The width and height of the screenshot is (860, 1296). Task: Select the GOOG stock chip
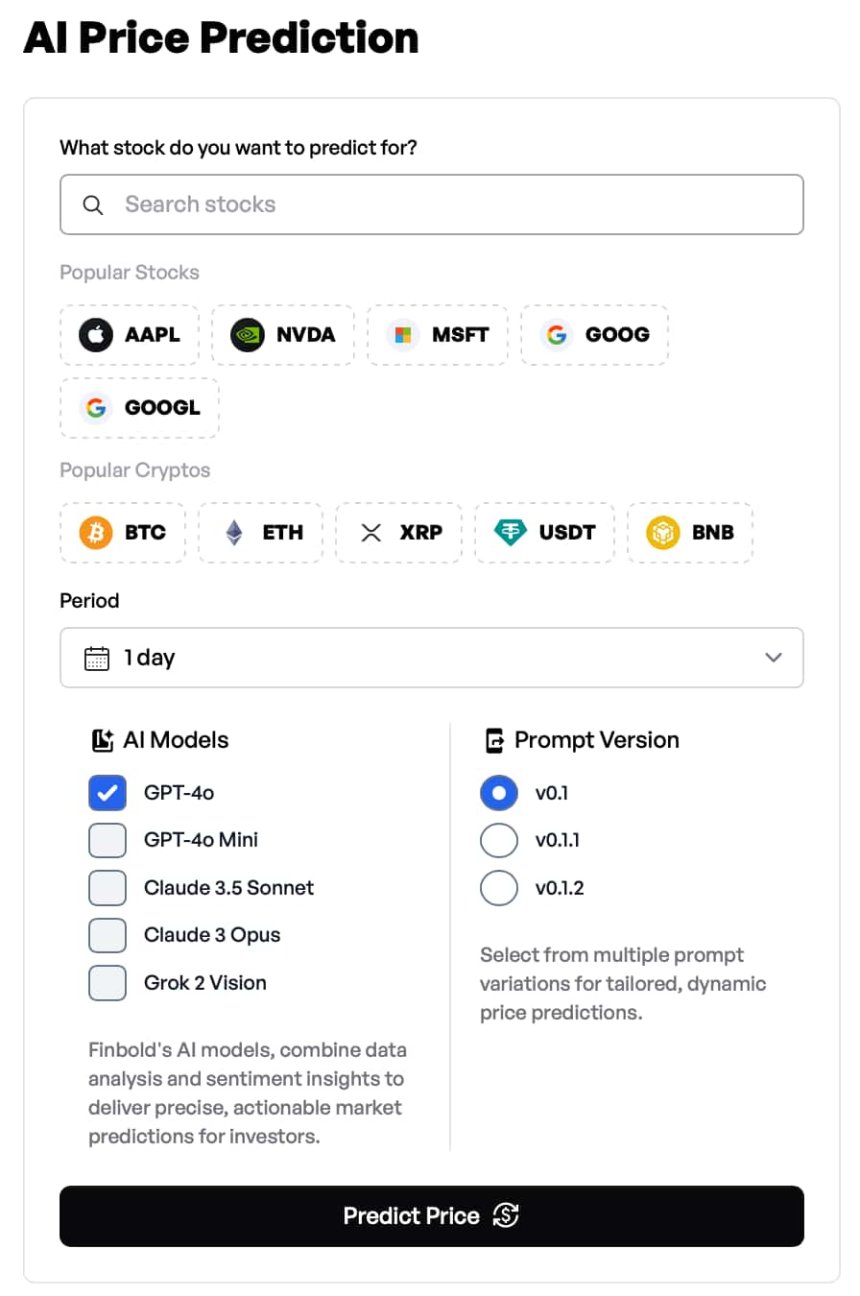tap(595, 335)
